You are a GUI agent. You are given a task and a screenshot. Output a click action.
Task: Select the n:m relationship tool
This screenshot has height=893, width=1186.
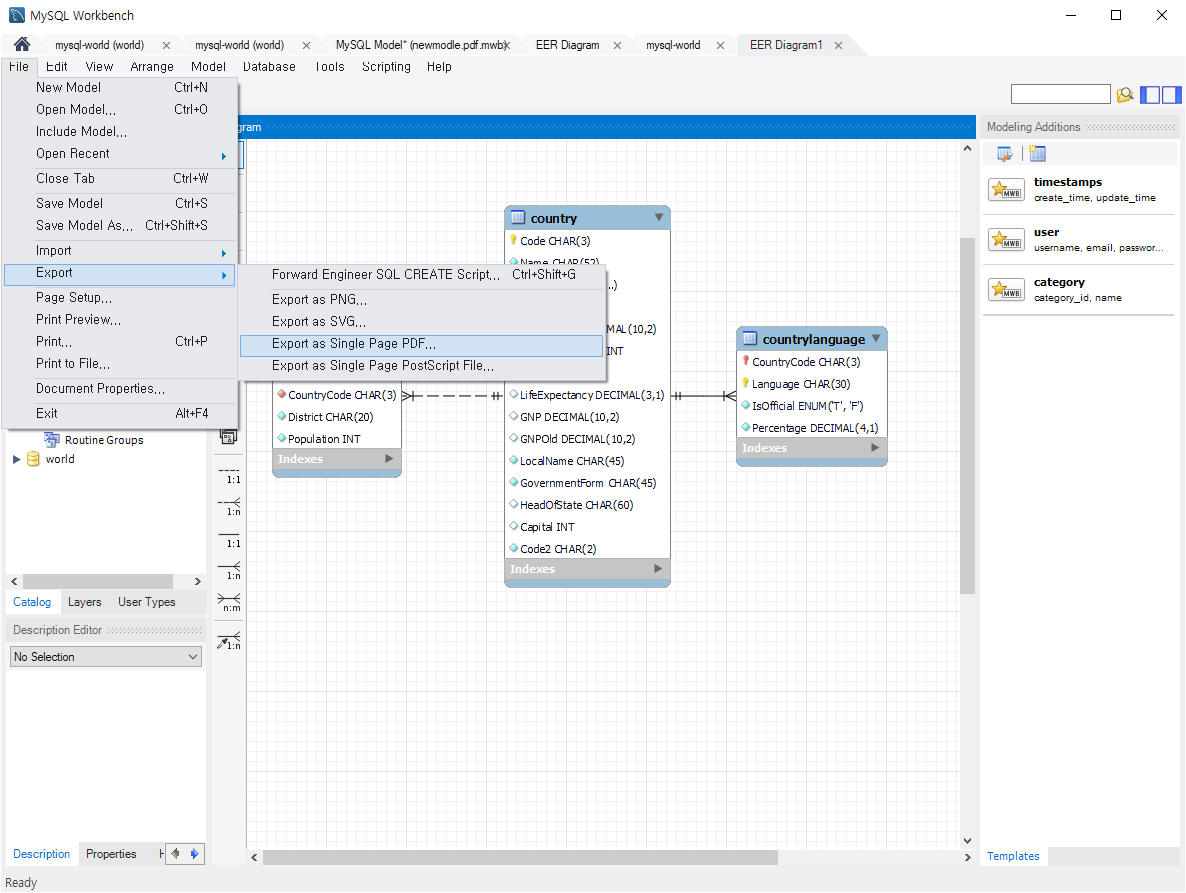pyautogui.click(x=229, y=603)
